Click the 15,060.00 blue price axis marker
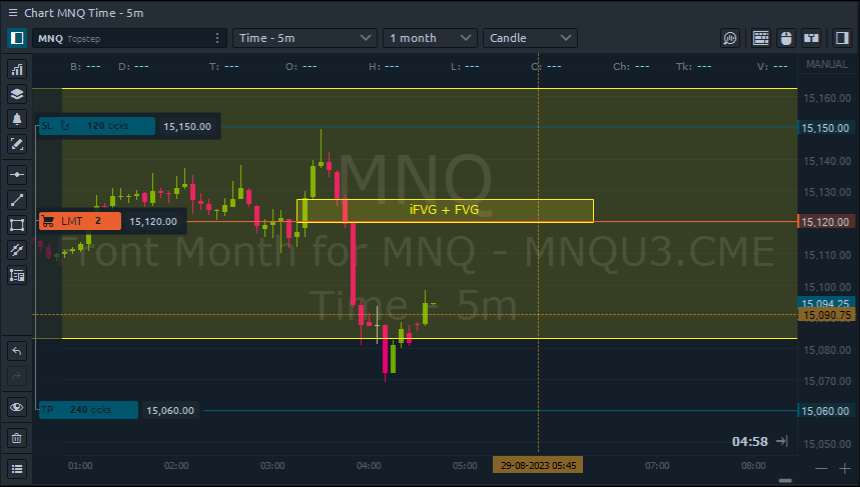860x487 pixels. tap(825, 411)
